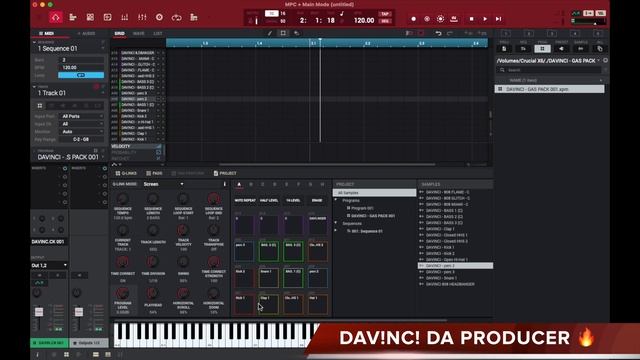This screenshot has width=640, height=360.
Task: Show program files in browser filter
Action: tap(542, 49)
